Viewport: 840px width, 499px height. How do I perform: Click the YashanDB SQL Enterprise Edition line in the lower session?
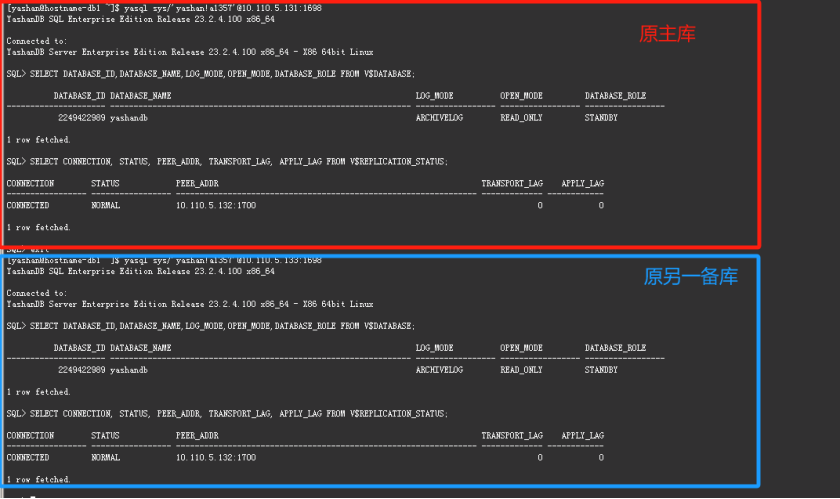(140, 272)
